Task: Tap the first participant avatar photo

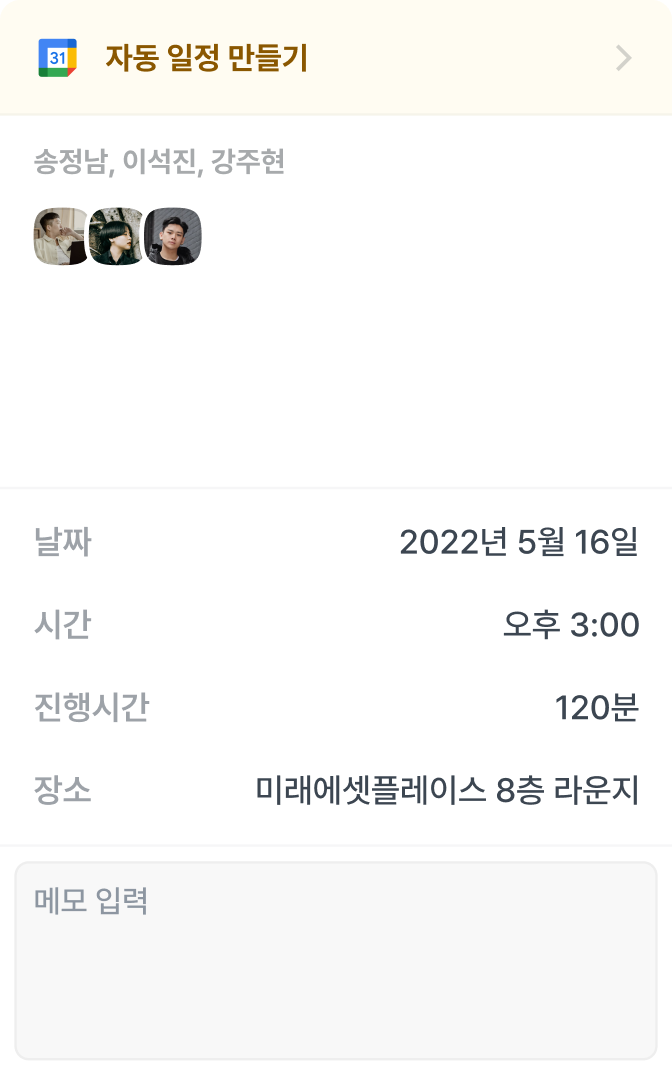Action: click(x=61, y=237)
